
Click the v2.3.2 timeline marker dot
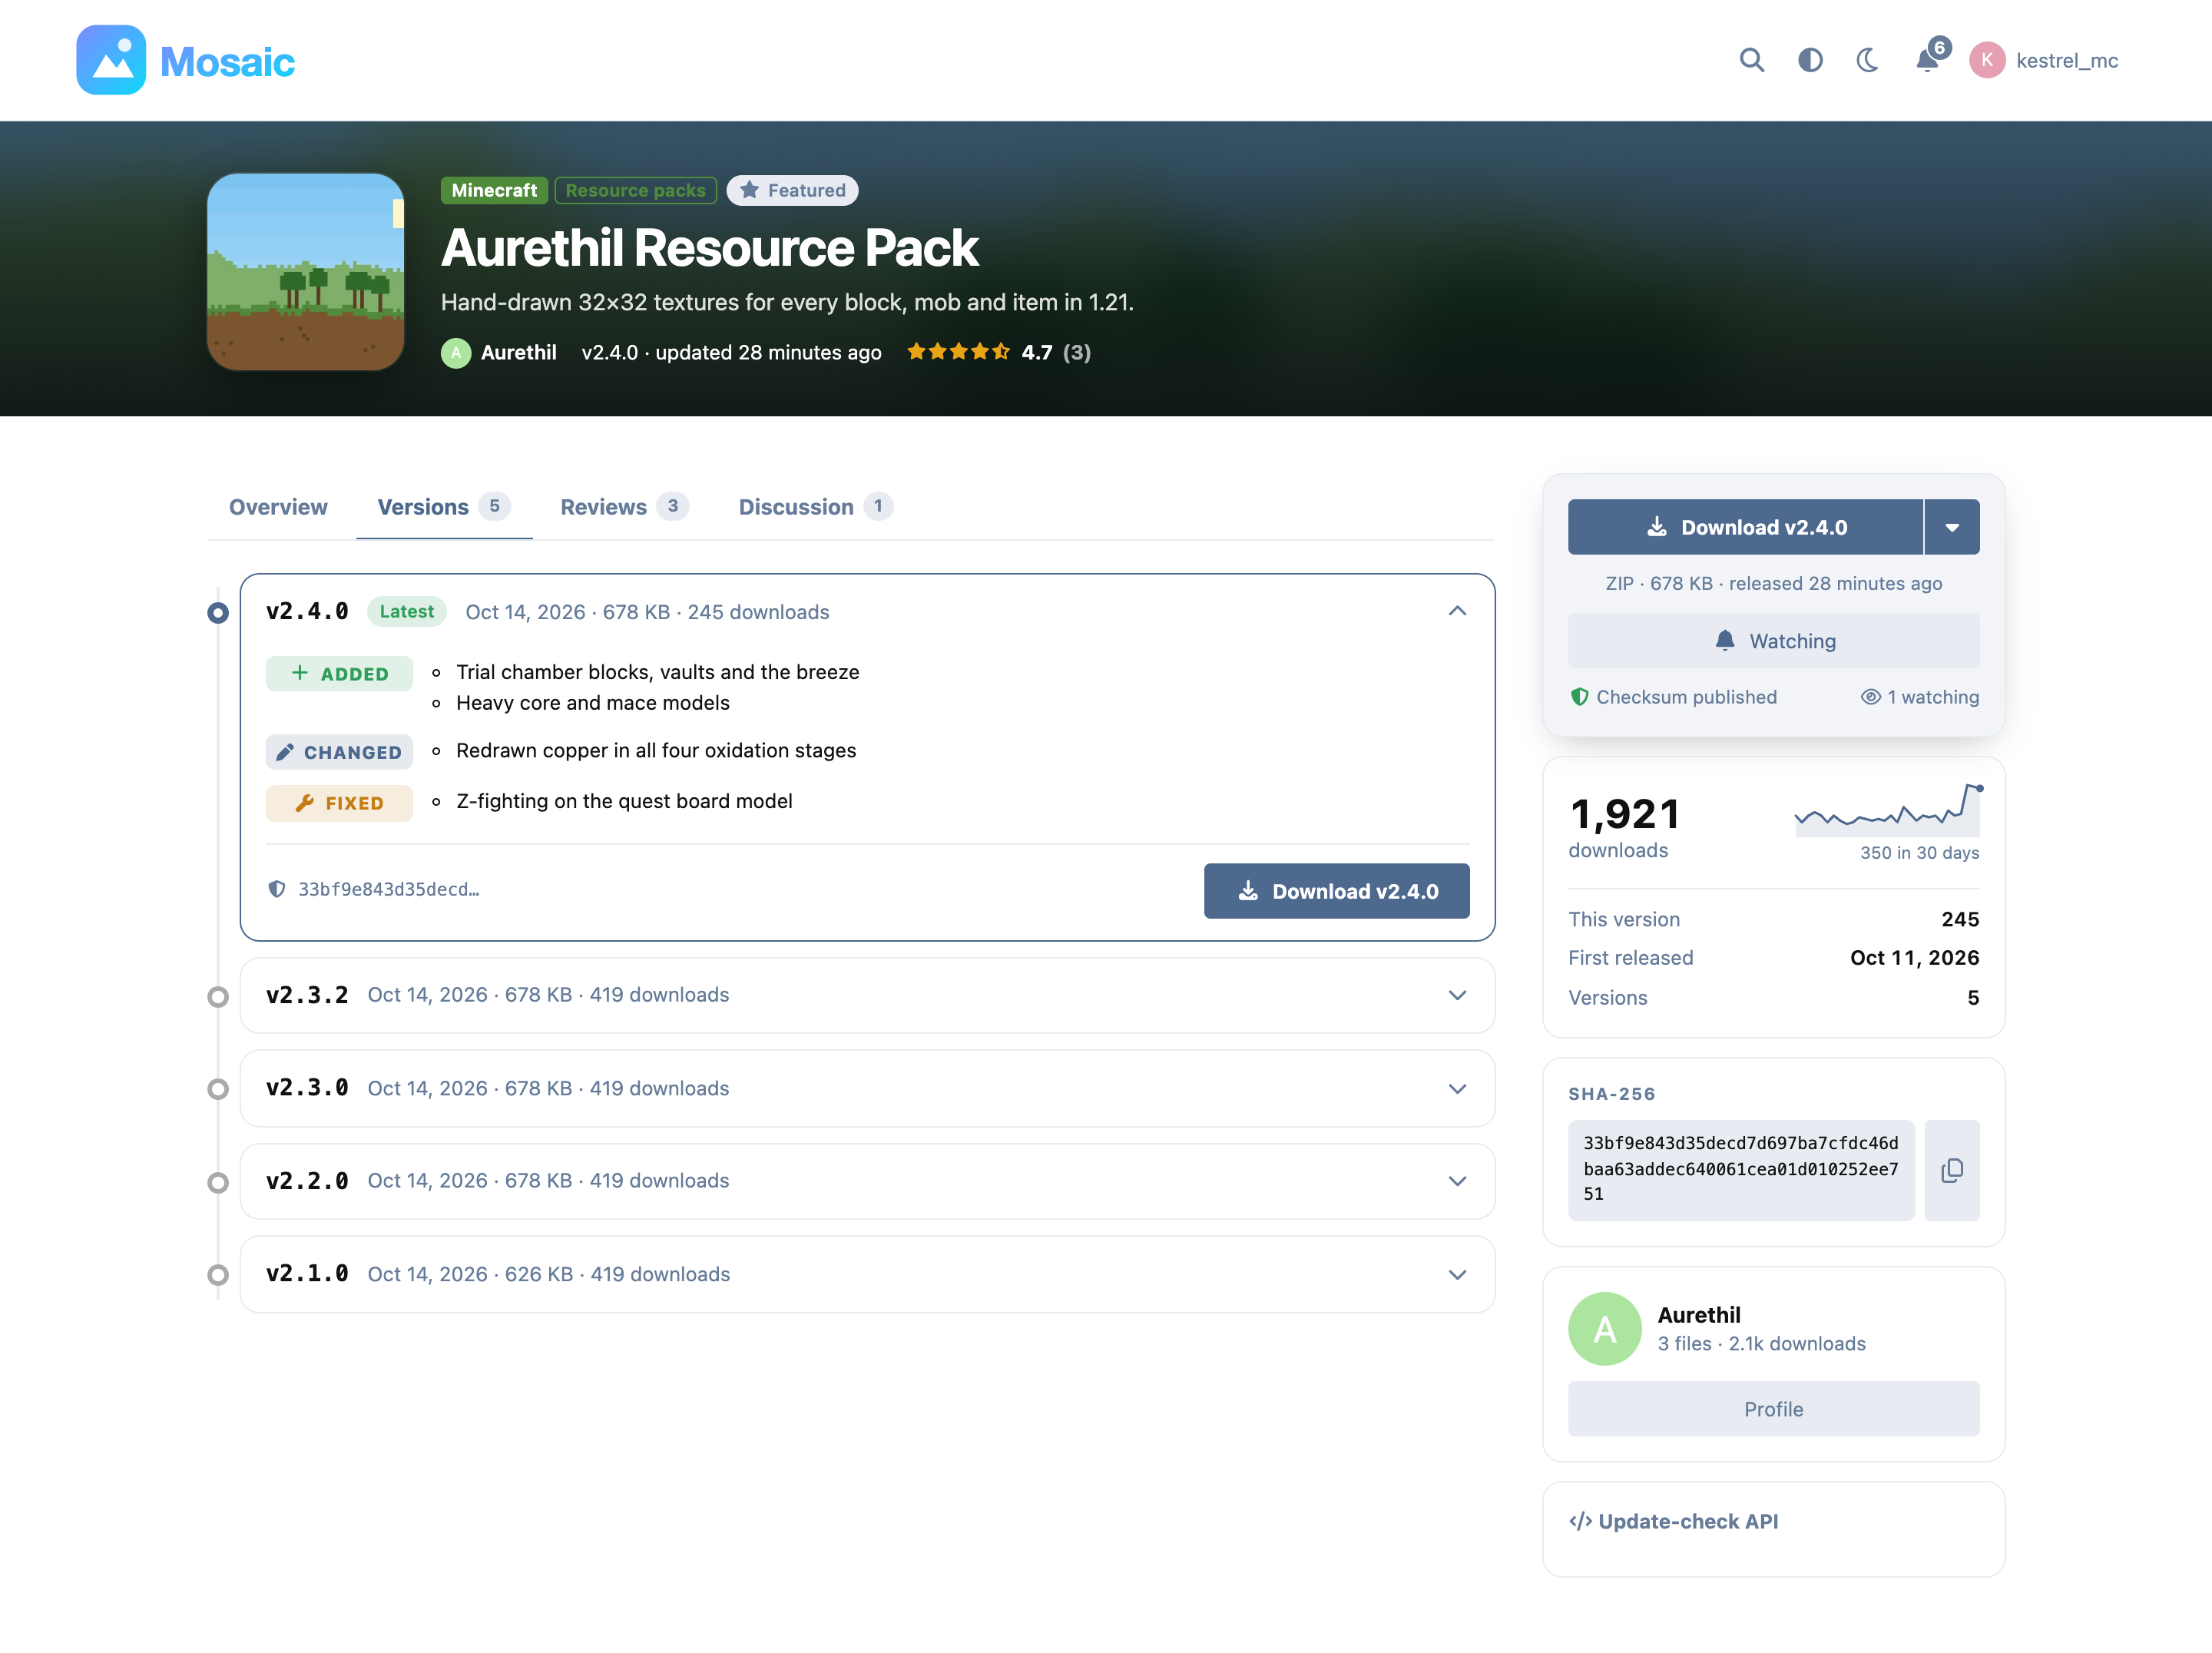[x=218, y=997]
